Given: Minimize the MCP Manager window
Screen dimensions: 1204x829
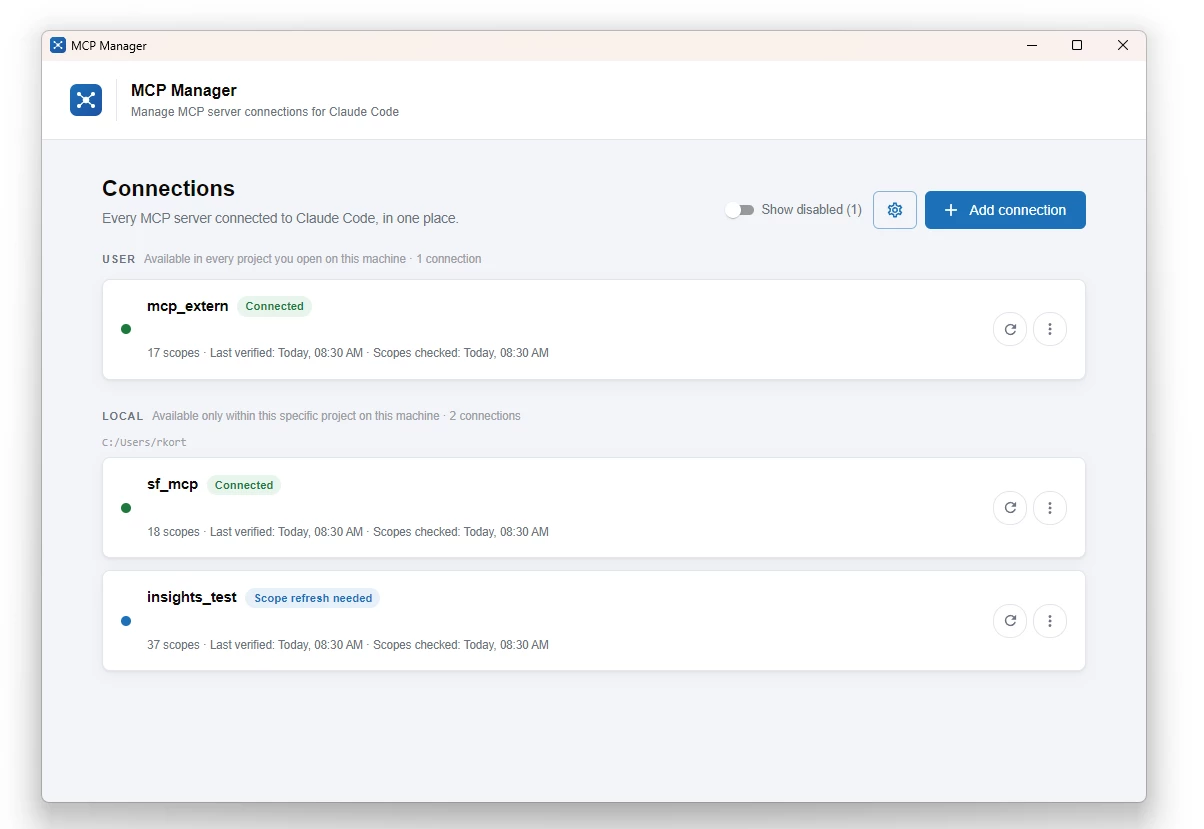Looking at the screenshot, I should (x=1031, y=45).
